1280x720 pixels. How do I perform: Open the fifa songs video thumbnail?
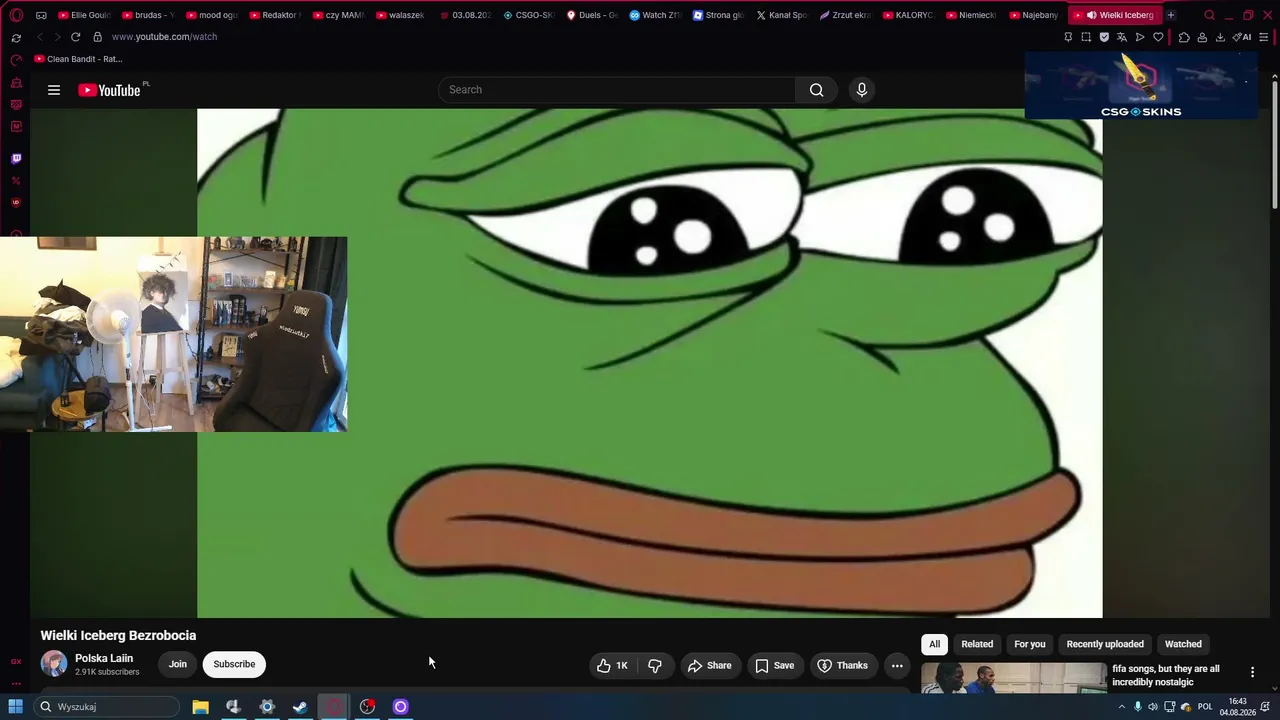(x=1014, y=677)
